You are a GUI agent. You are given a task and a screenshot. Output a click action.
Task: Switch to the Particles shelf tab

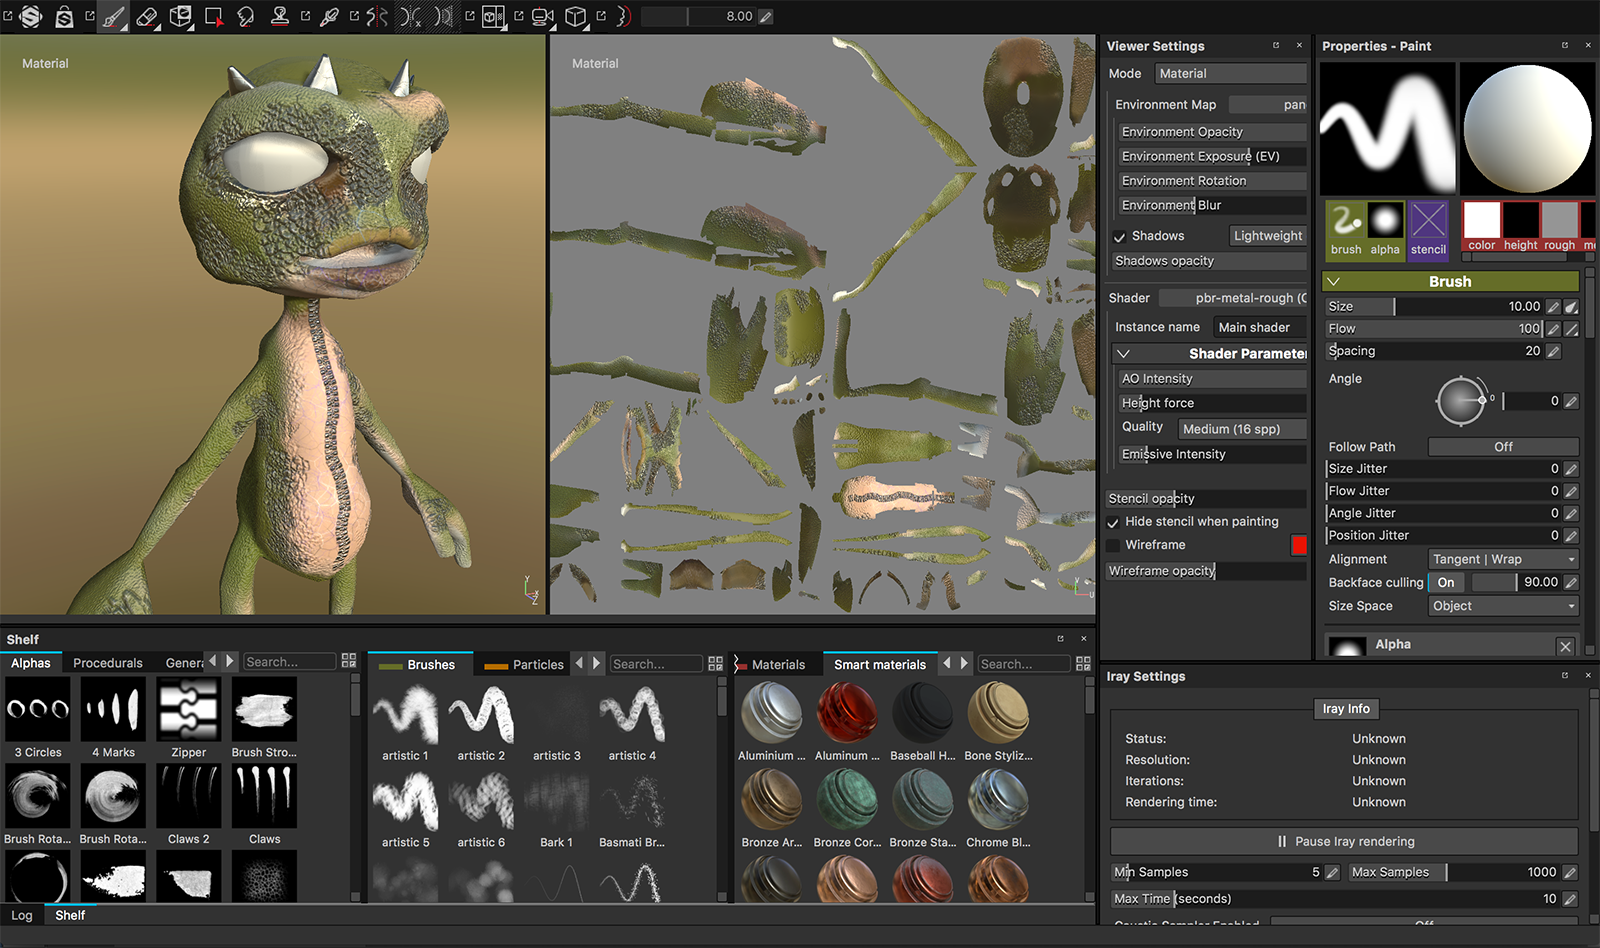[x=531, y=663]
